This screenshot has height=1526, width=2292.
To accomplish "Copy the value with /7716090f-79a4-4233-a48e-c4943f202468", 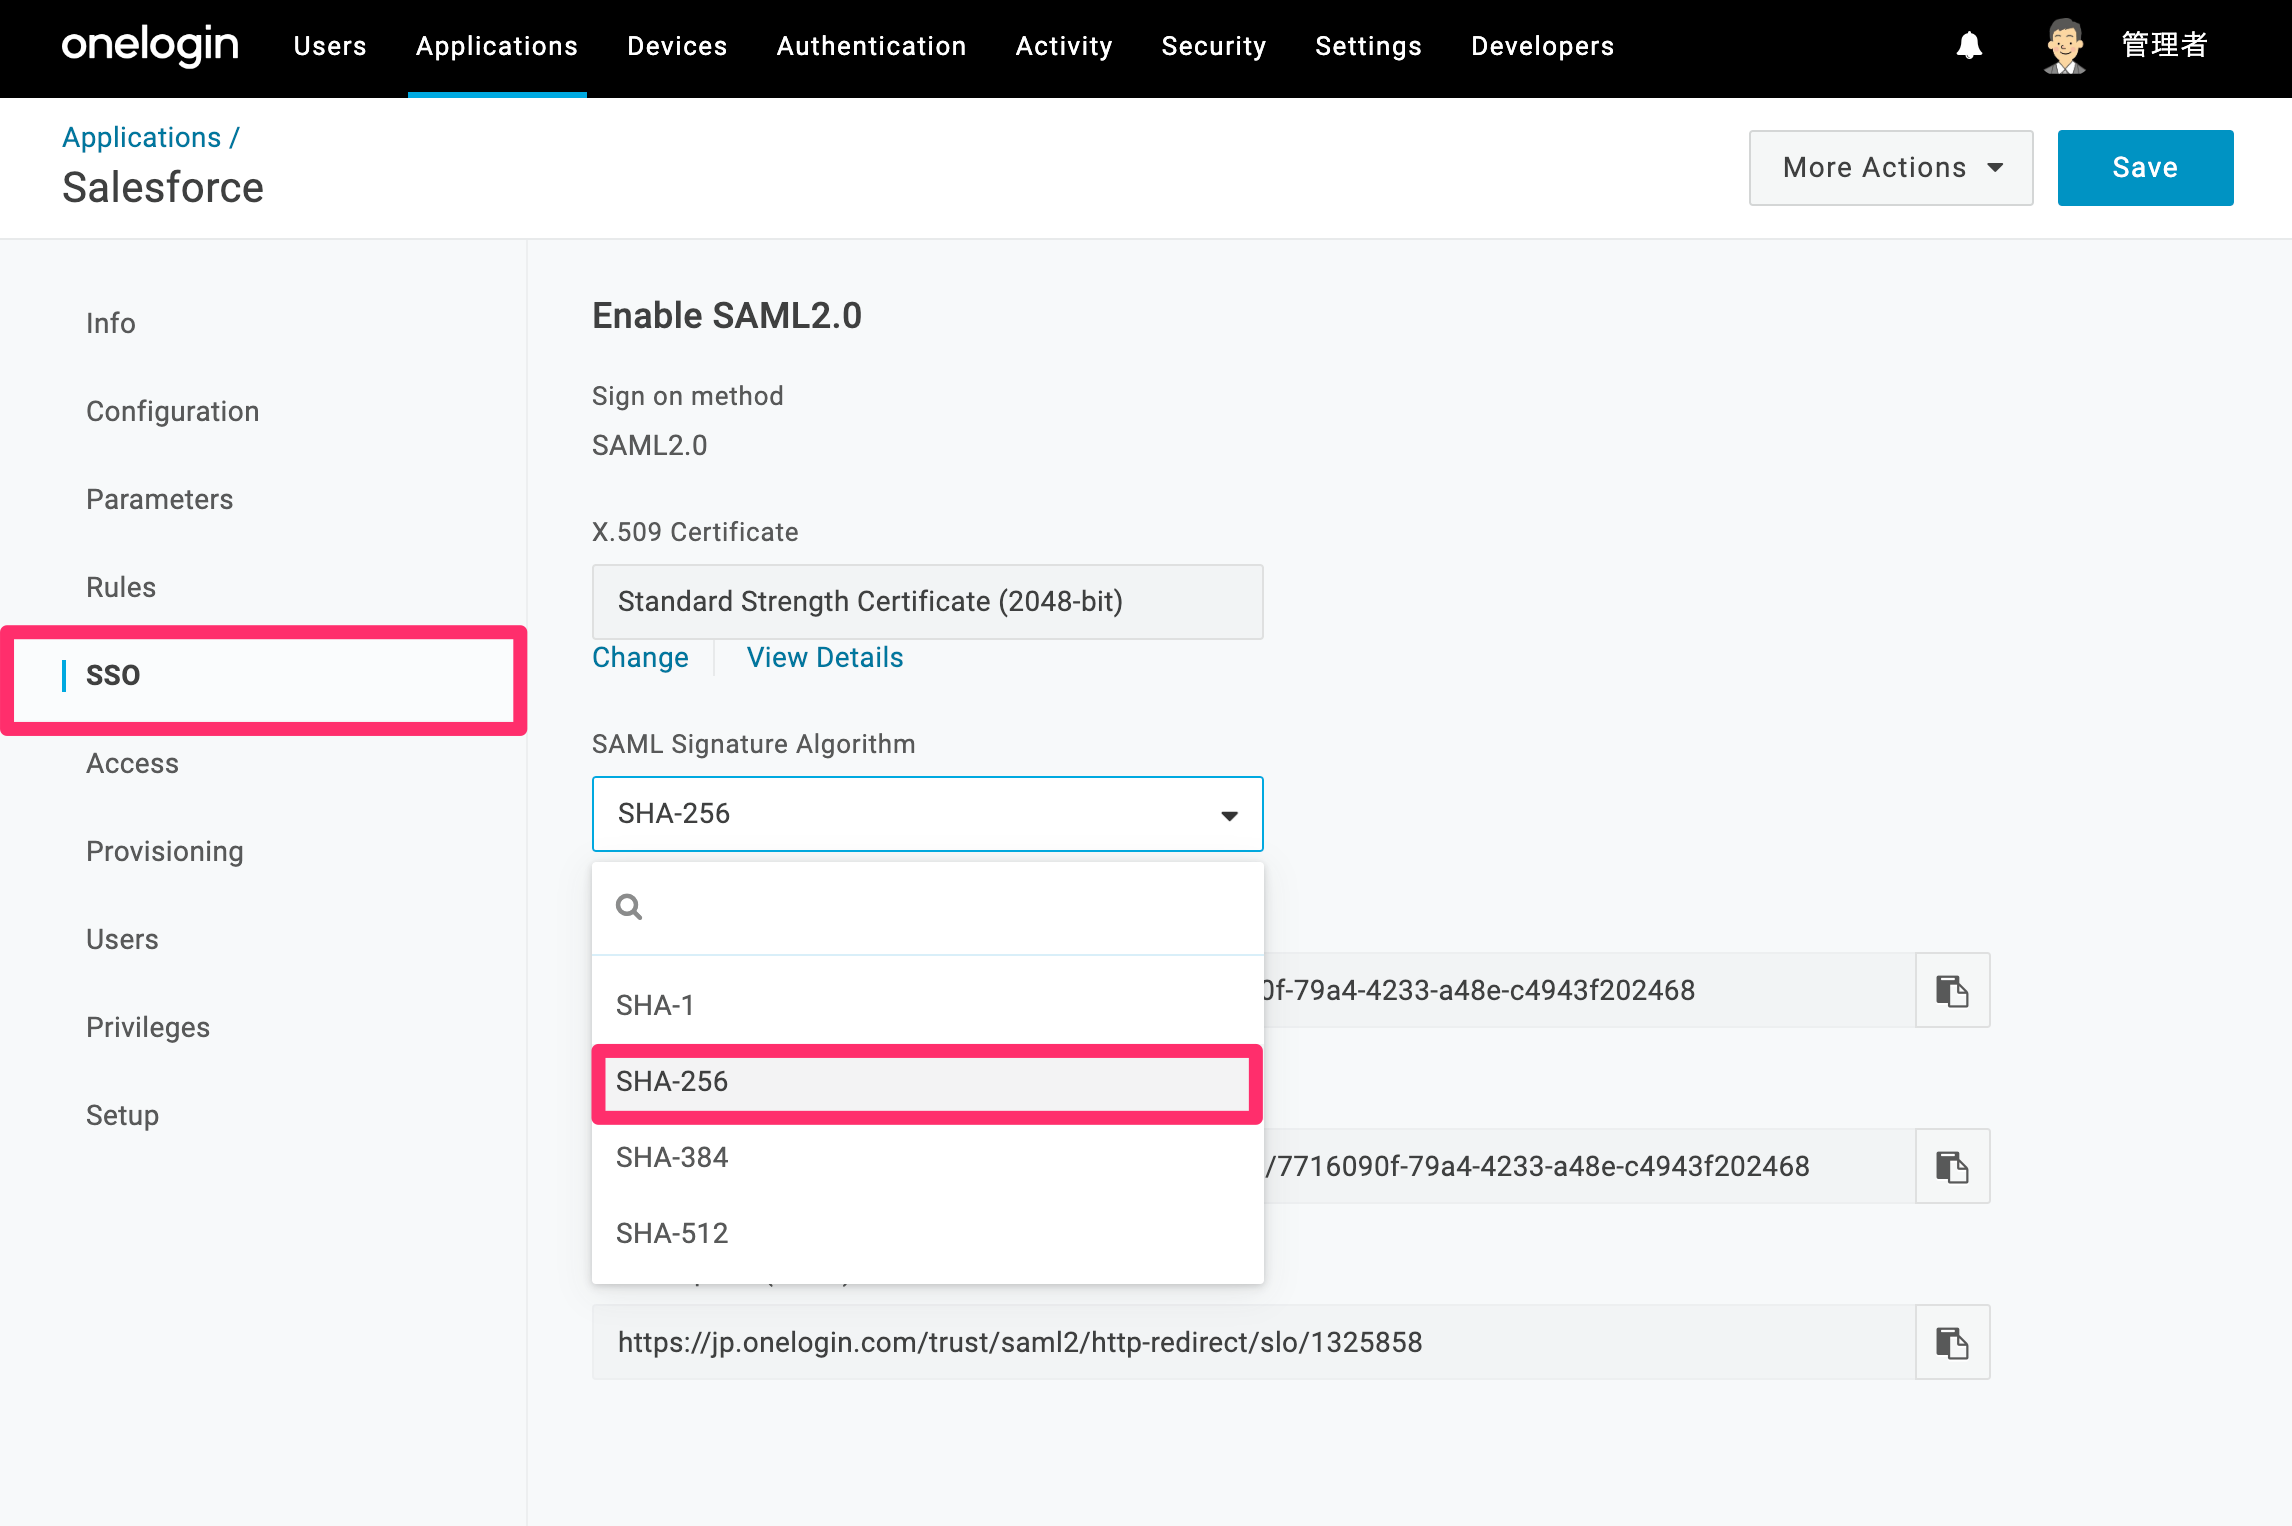I will (x=1952, y=1166).
